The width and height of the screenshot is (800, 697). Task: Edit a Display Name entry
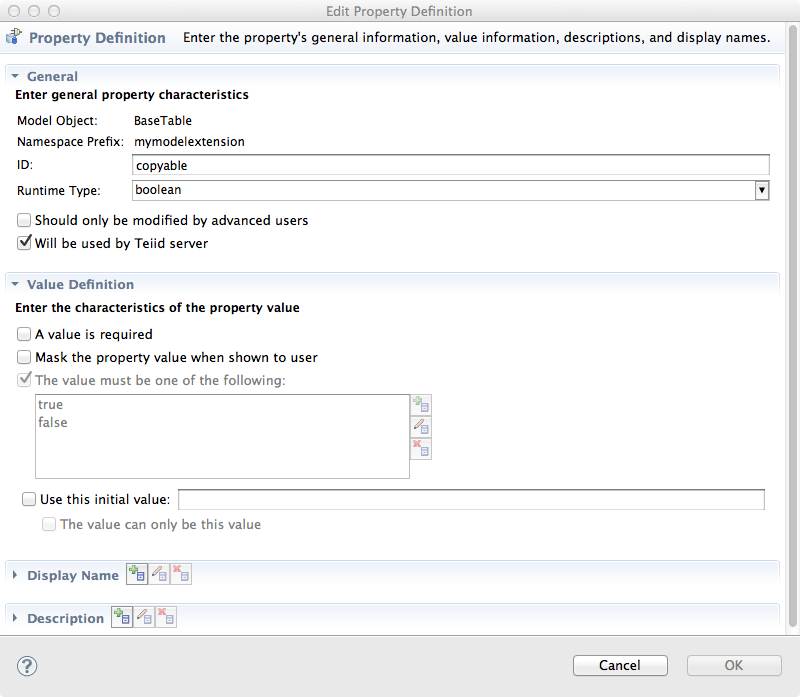[x=160, y=573]
